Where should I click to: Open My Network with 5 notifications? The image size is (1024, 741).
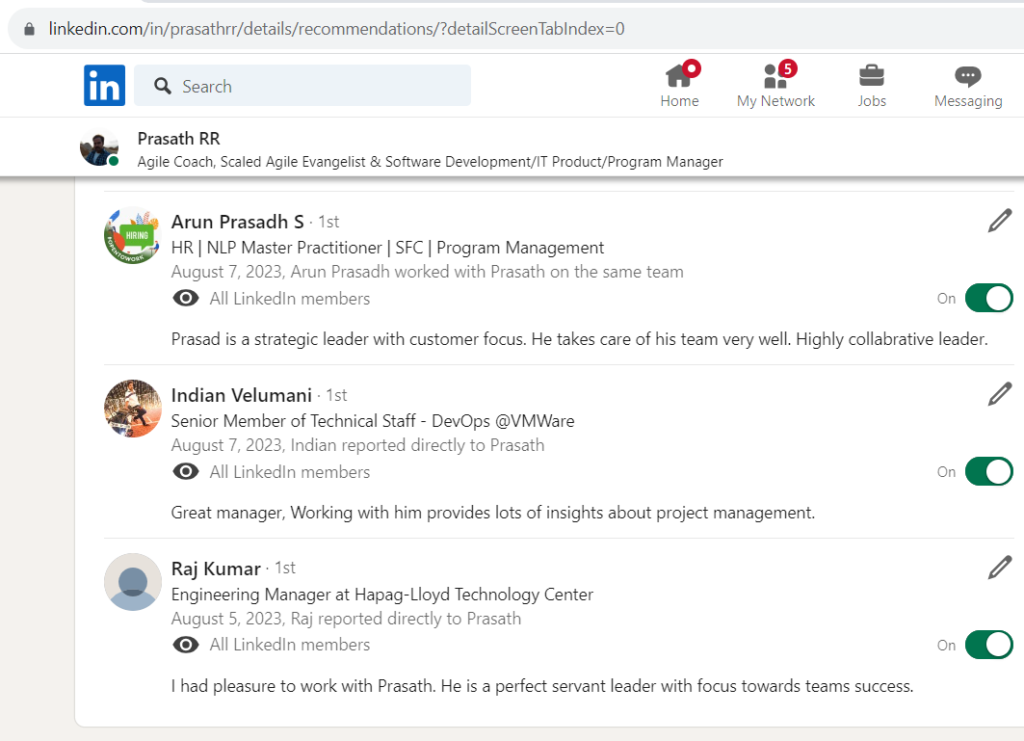click(x=776, y=85)
